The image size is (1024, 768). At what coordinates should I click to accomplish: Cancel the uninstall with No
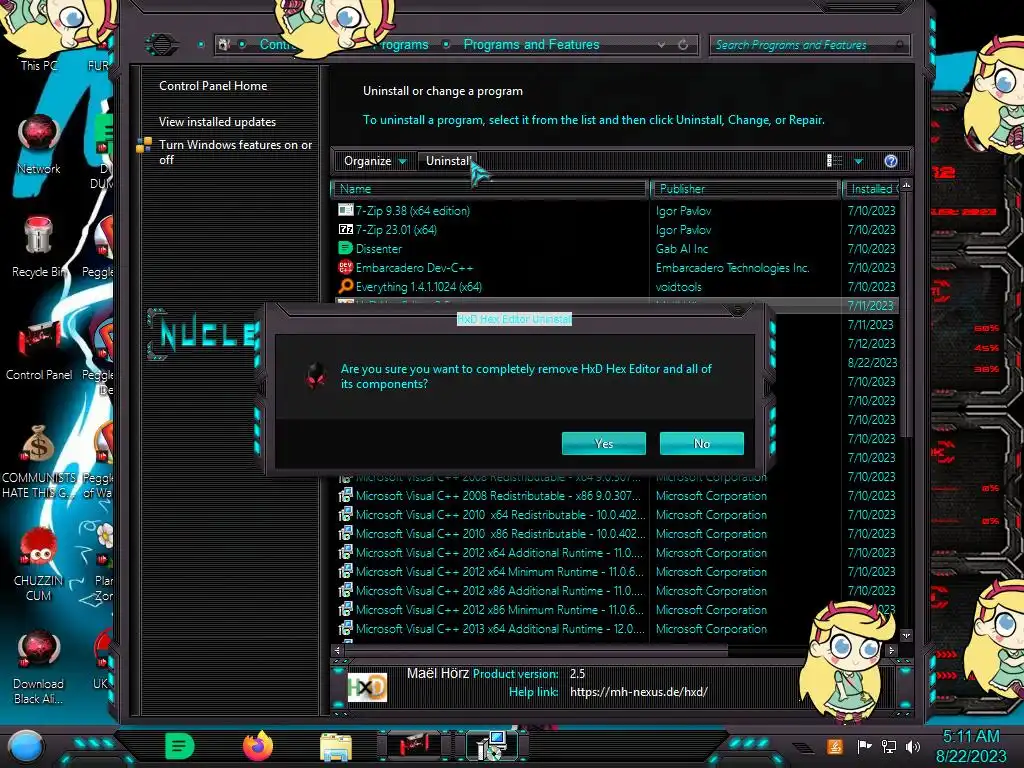[x=701, y=443]
